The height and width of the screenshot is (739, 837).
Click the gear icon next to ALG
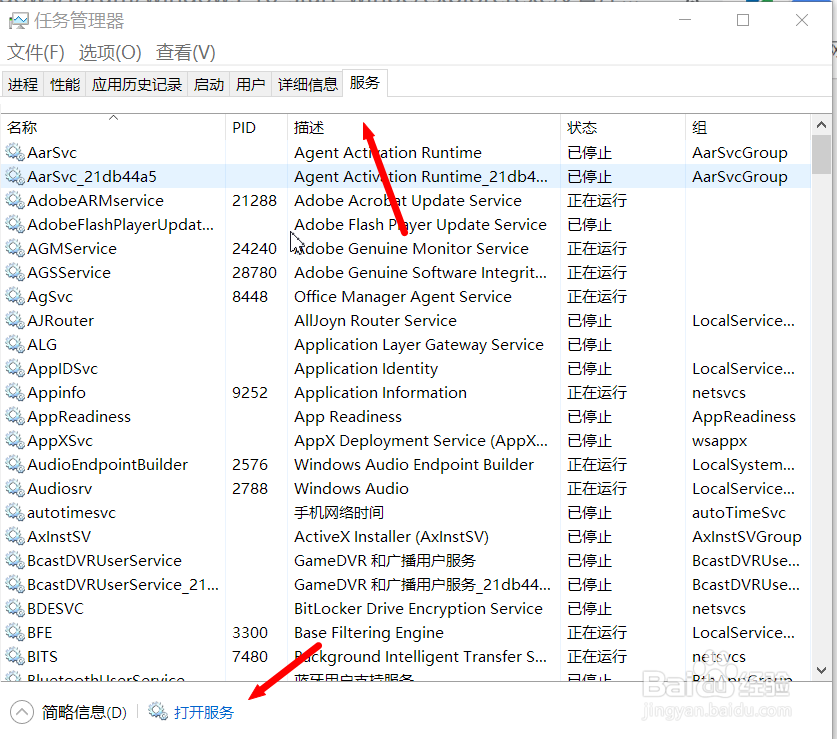click(15, 344)
